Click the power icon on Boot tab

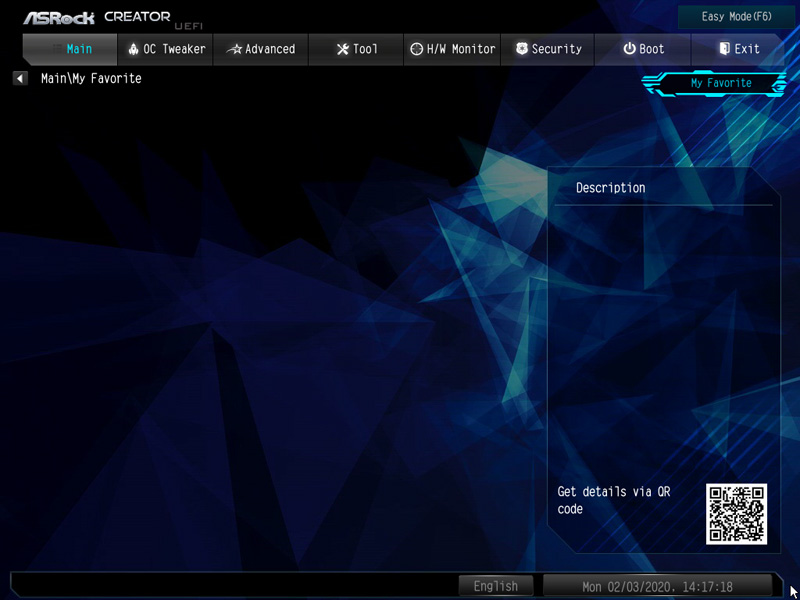[x=630, y=49]
